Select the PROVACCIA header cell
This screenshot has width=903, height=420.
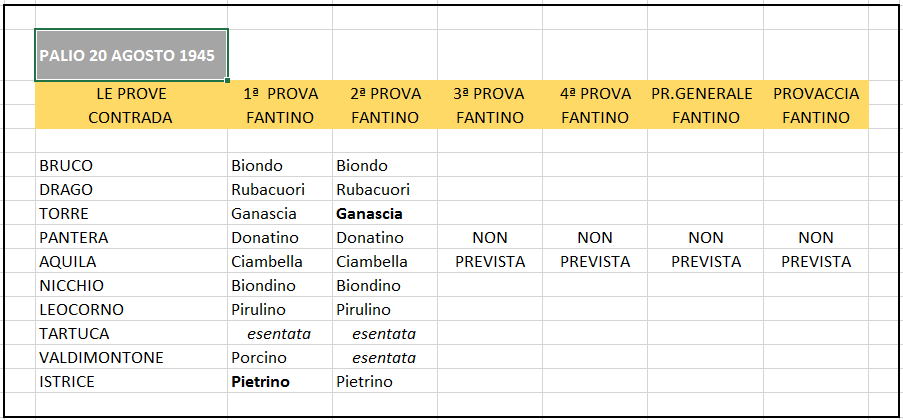pos(816,93)
